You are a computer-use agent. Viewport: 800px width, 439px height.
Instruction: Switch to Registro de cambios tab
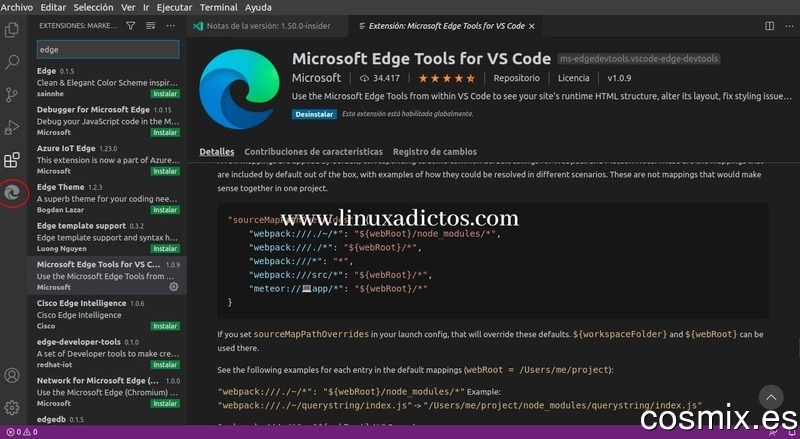point(435,152)
